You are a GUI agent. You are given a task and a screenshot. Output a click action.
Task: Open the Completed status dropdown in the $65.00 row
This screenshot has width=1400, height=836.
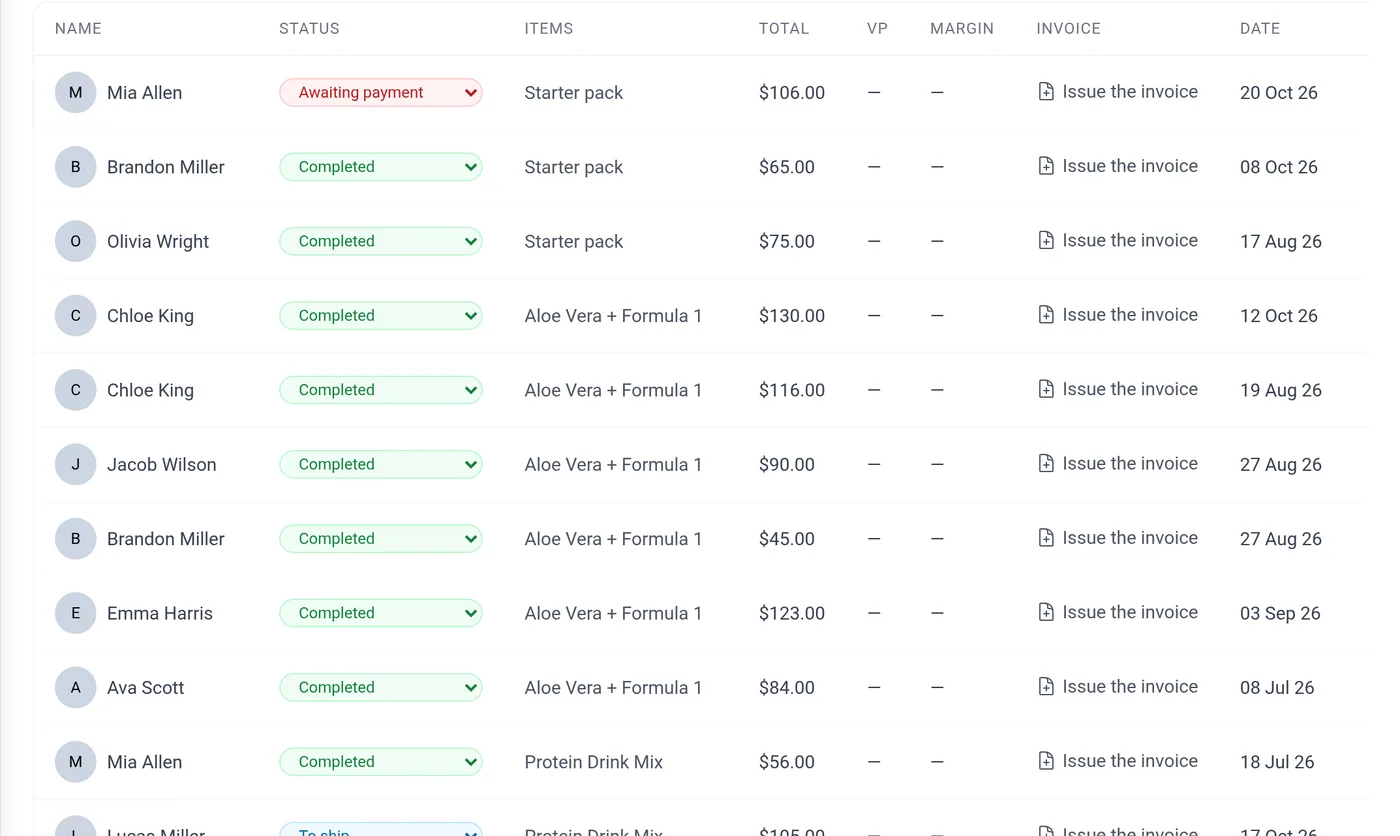coord(381,167)
